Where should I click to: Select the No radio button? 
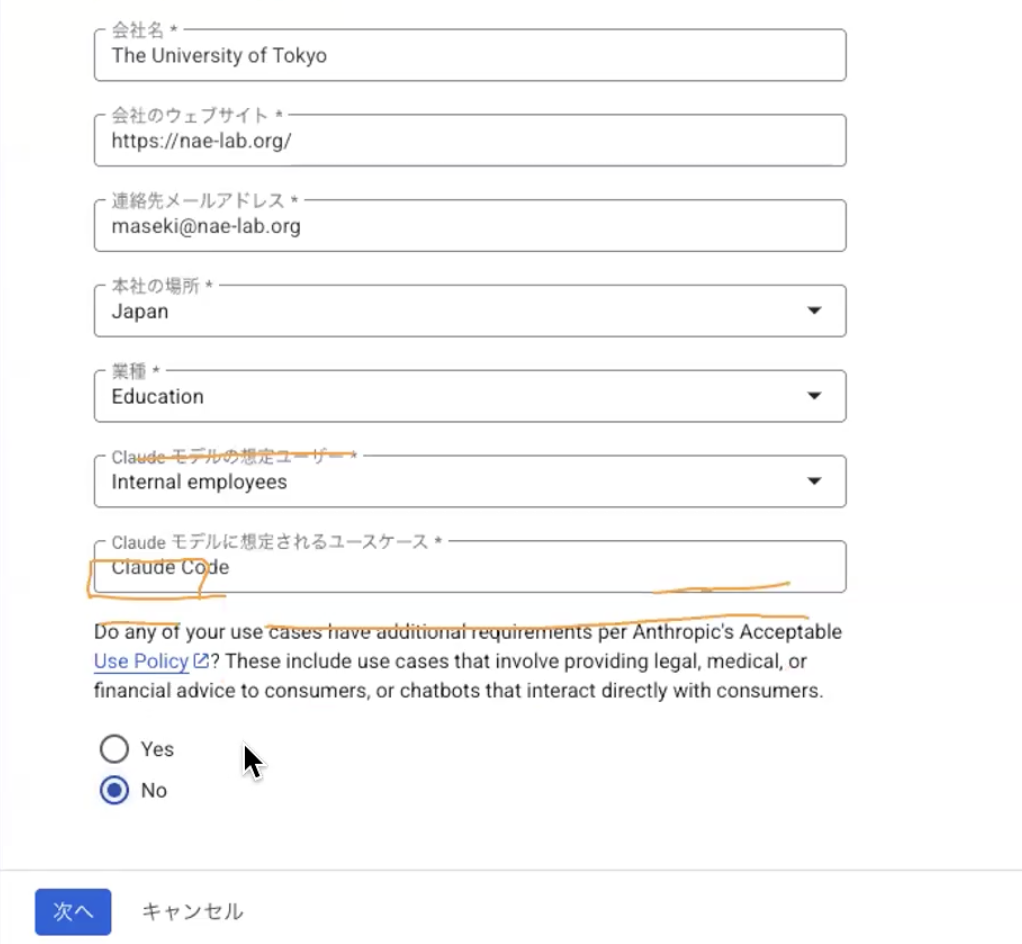pos(115,790)
